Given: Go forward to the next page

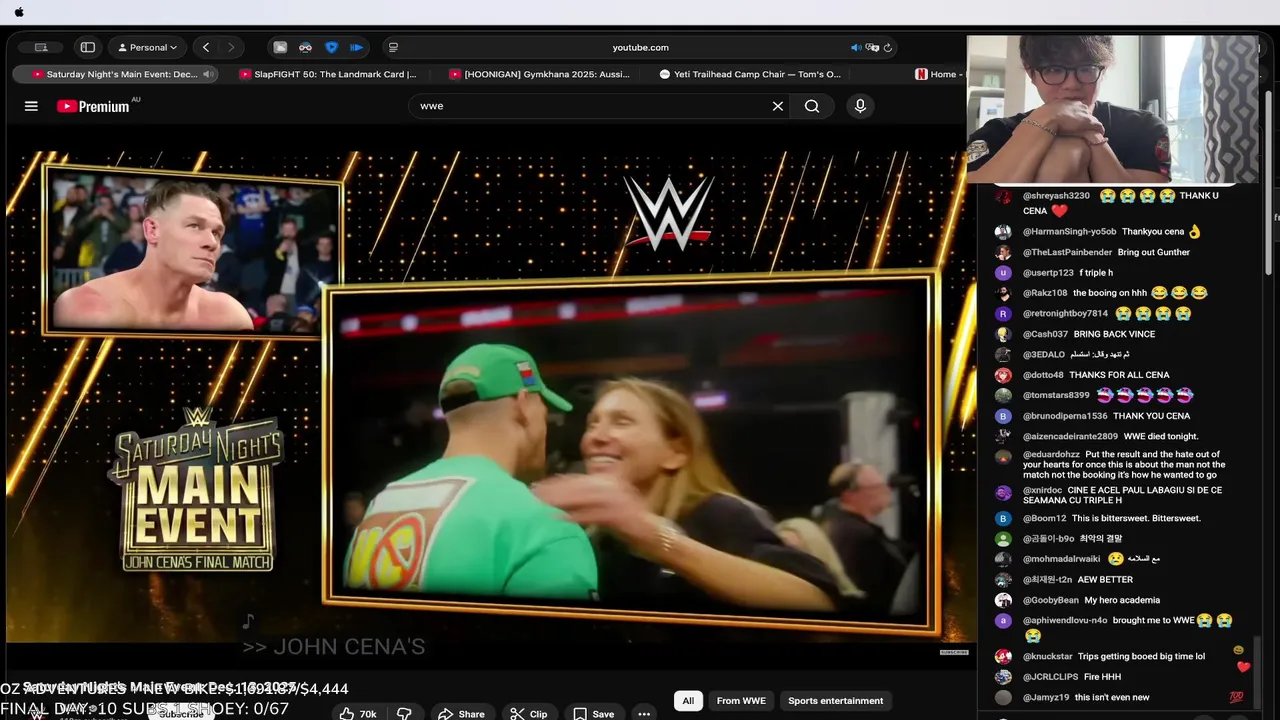Looking at the screenshot, I should (x=231, y=47).
